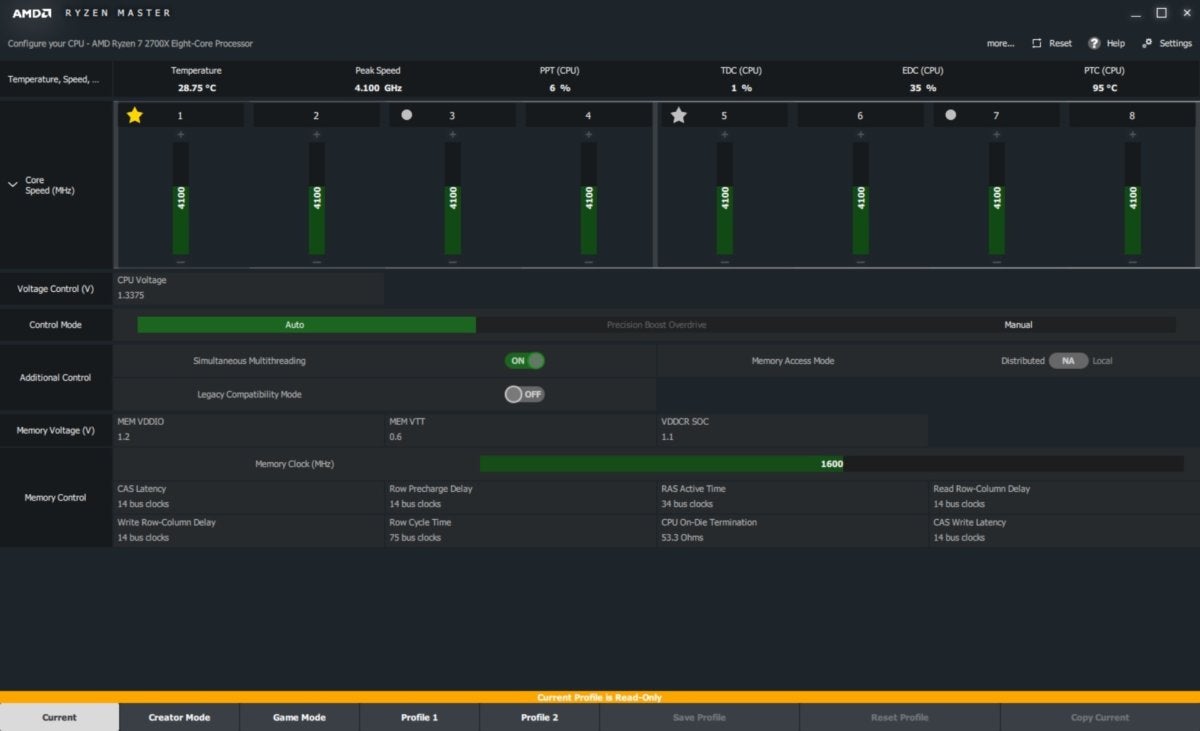This screenshot has width=1200, height=731.
Task: Switch to the Current tab
Action: (59, 717)
